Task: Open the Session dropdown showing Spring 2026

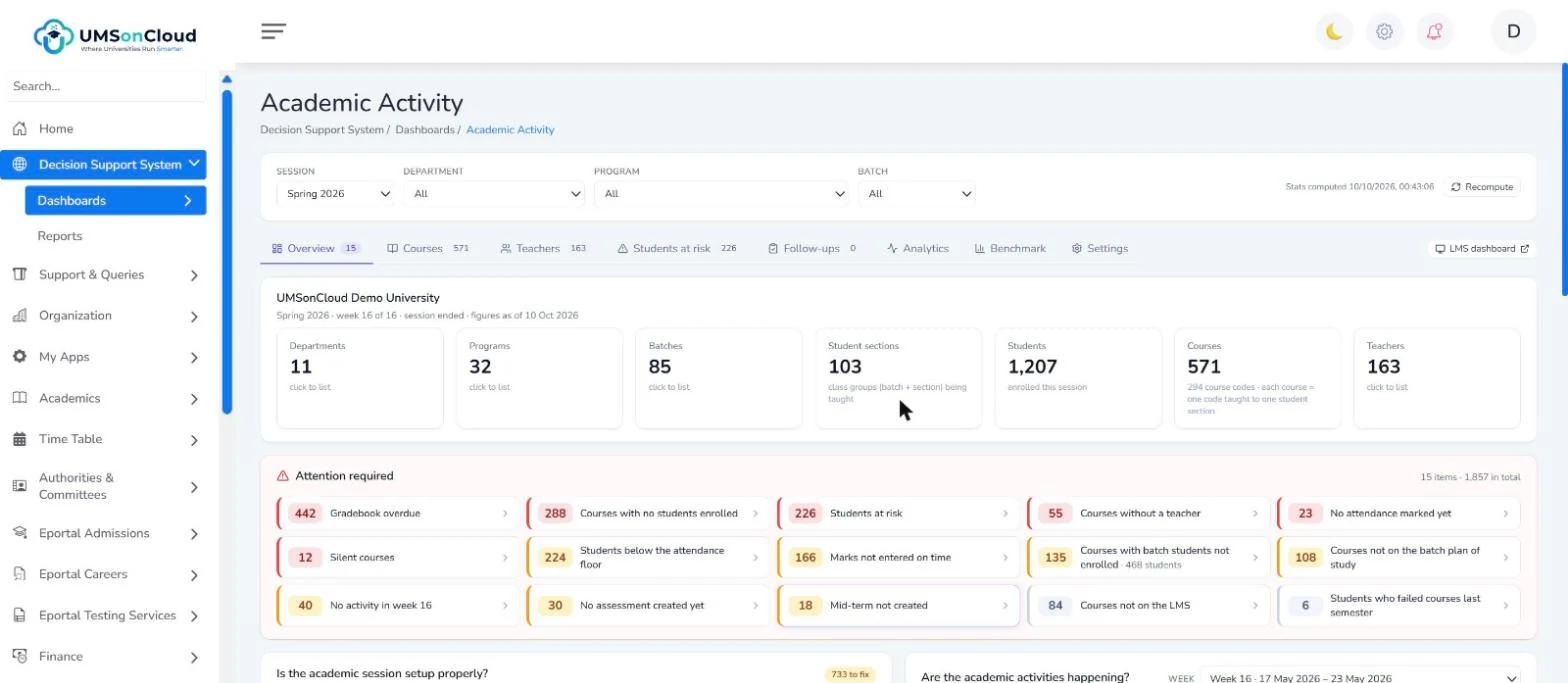Action: point(335,194)
